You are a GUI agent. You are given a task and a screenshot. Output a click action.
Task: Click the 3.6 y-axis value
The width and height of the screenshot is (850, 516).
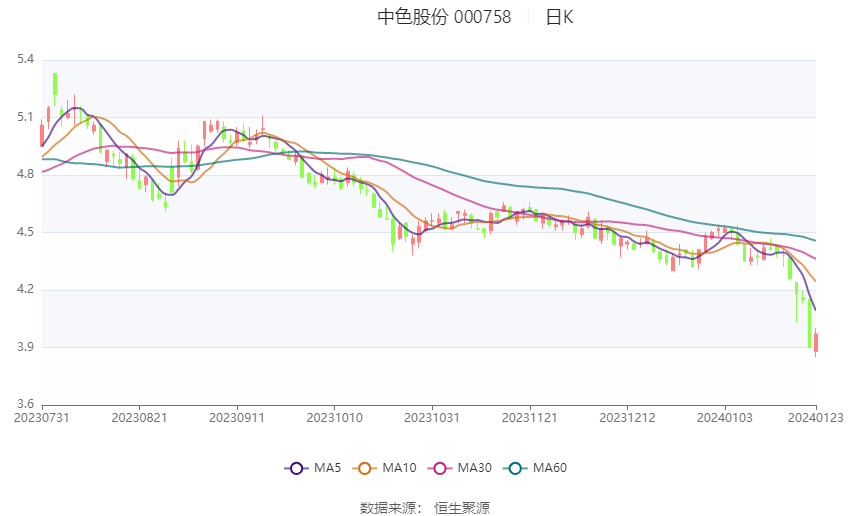(x=25, y=404)
